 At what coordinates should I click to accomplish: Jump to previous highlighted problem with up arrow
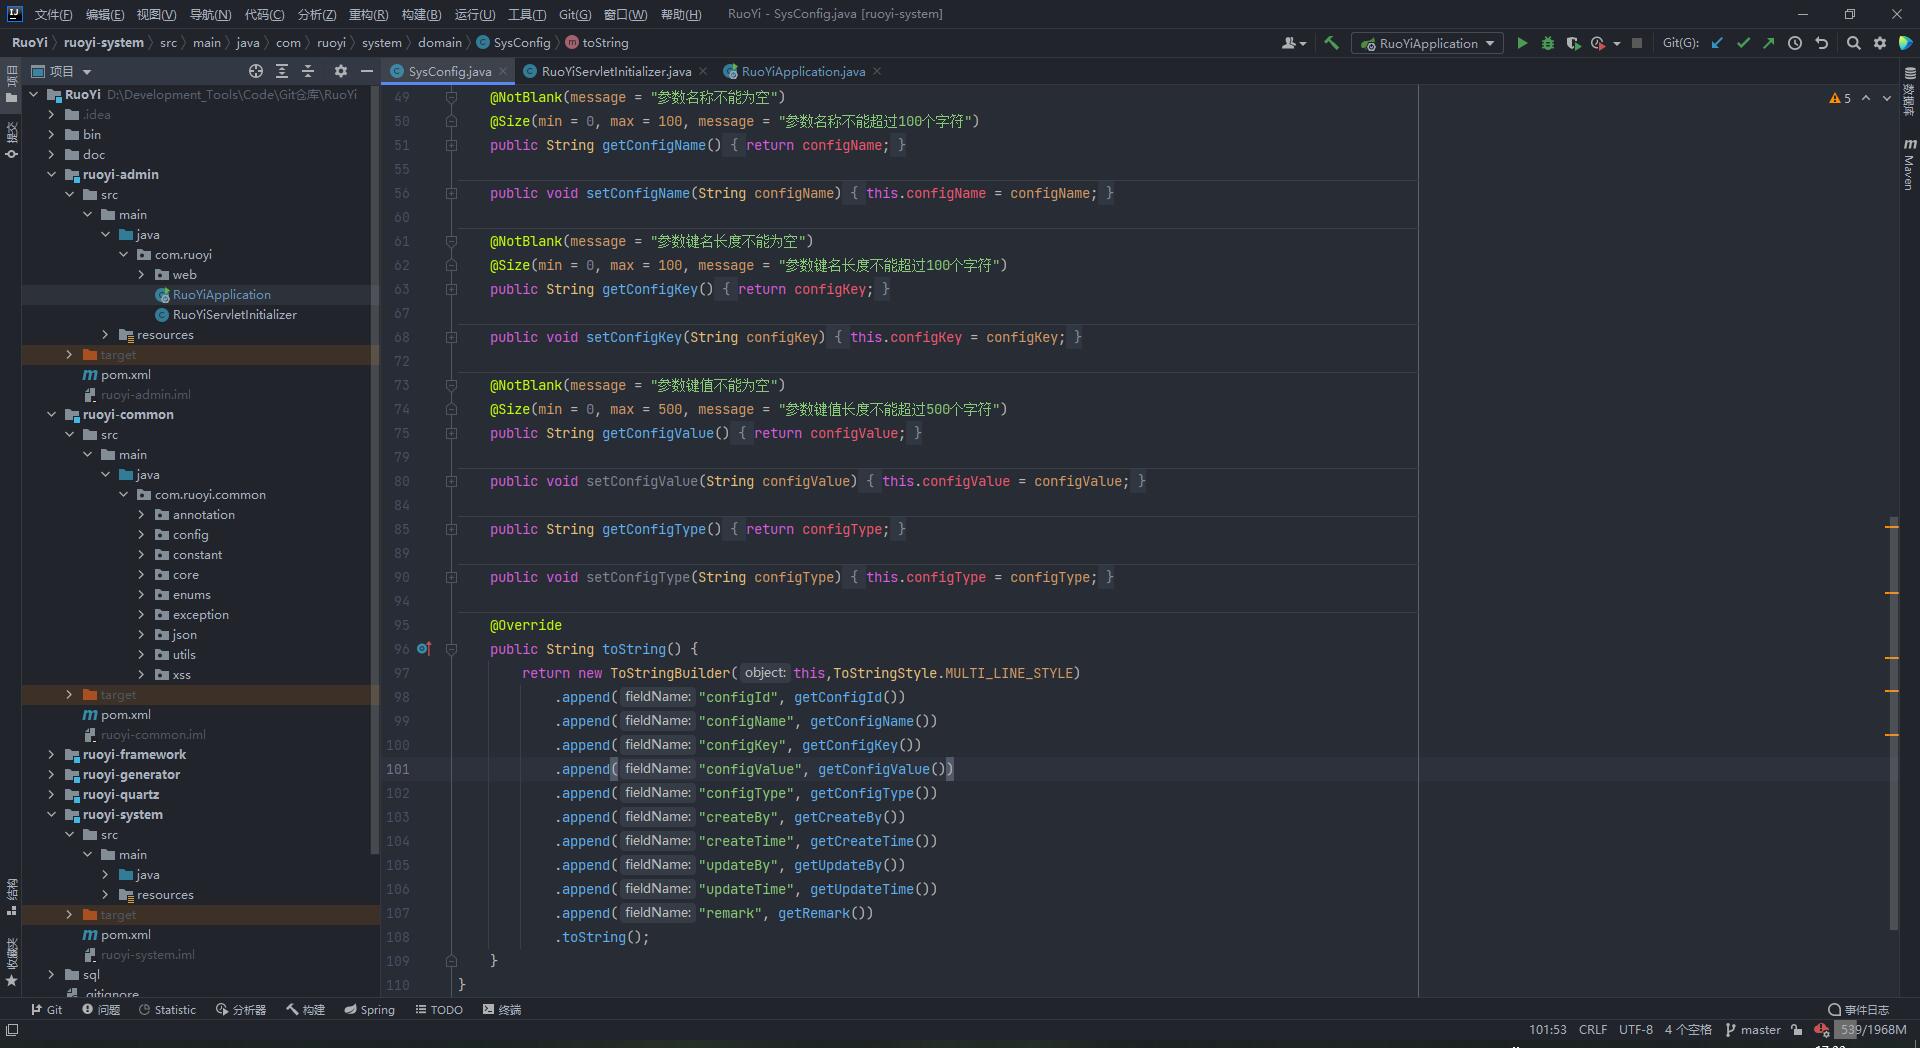click(1866, 98)
